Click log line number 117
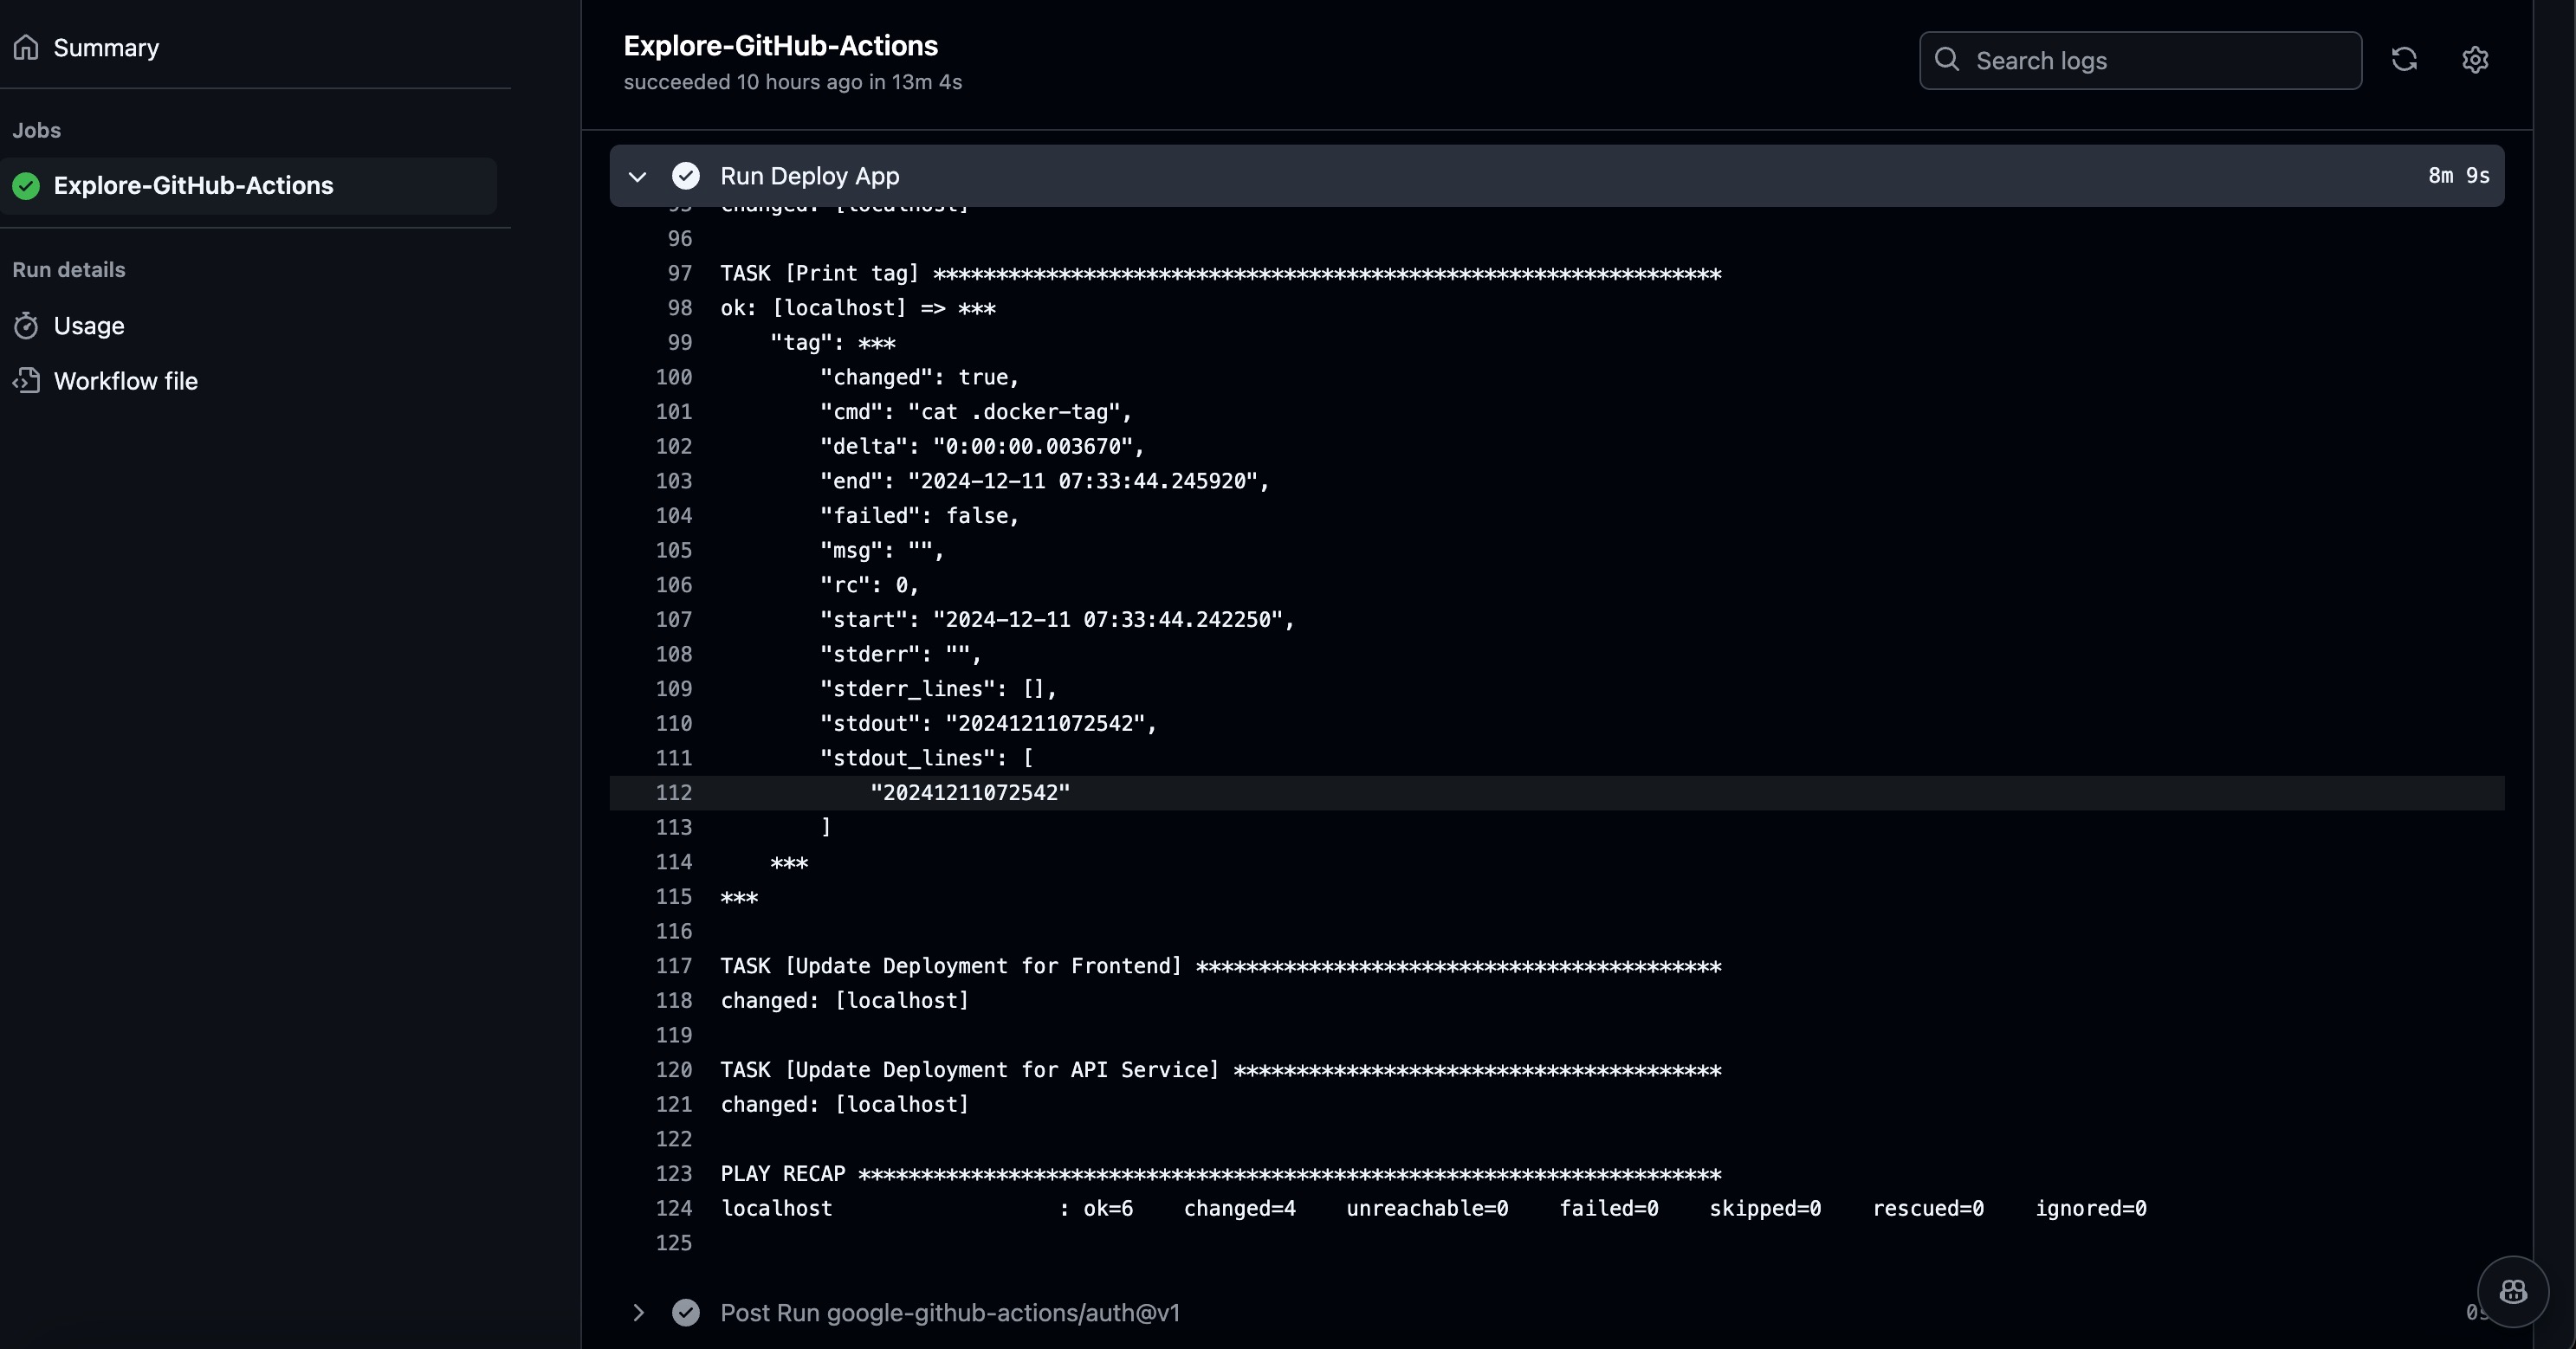Screen dimensions: 2576x1349 pos(674,966)
